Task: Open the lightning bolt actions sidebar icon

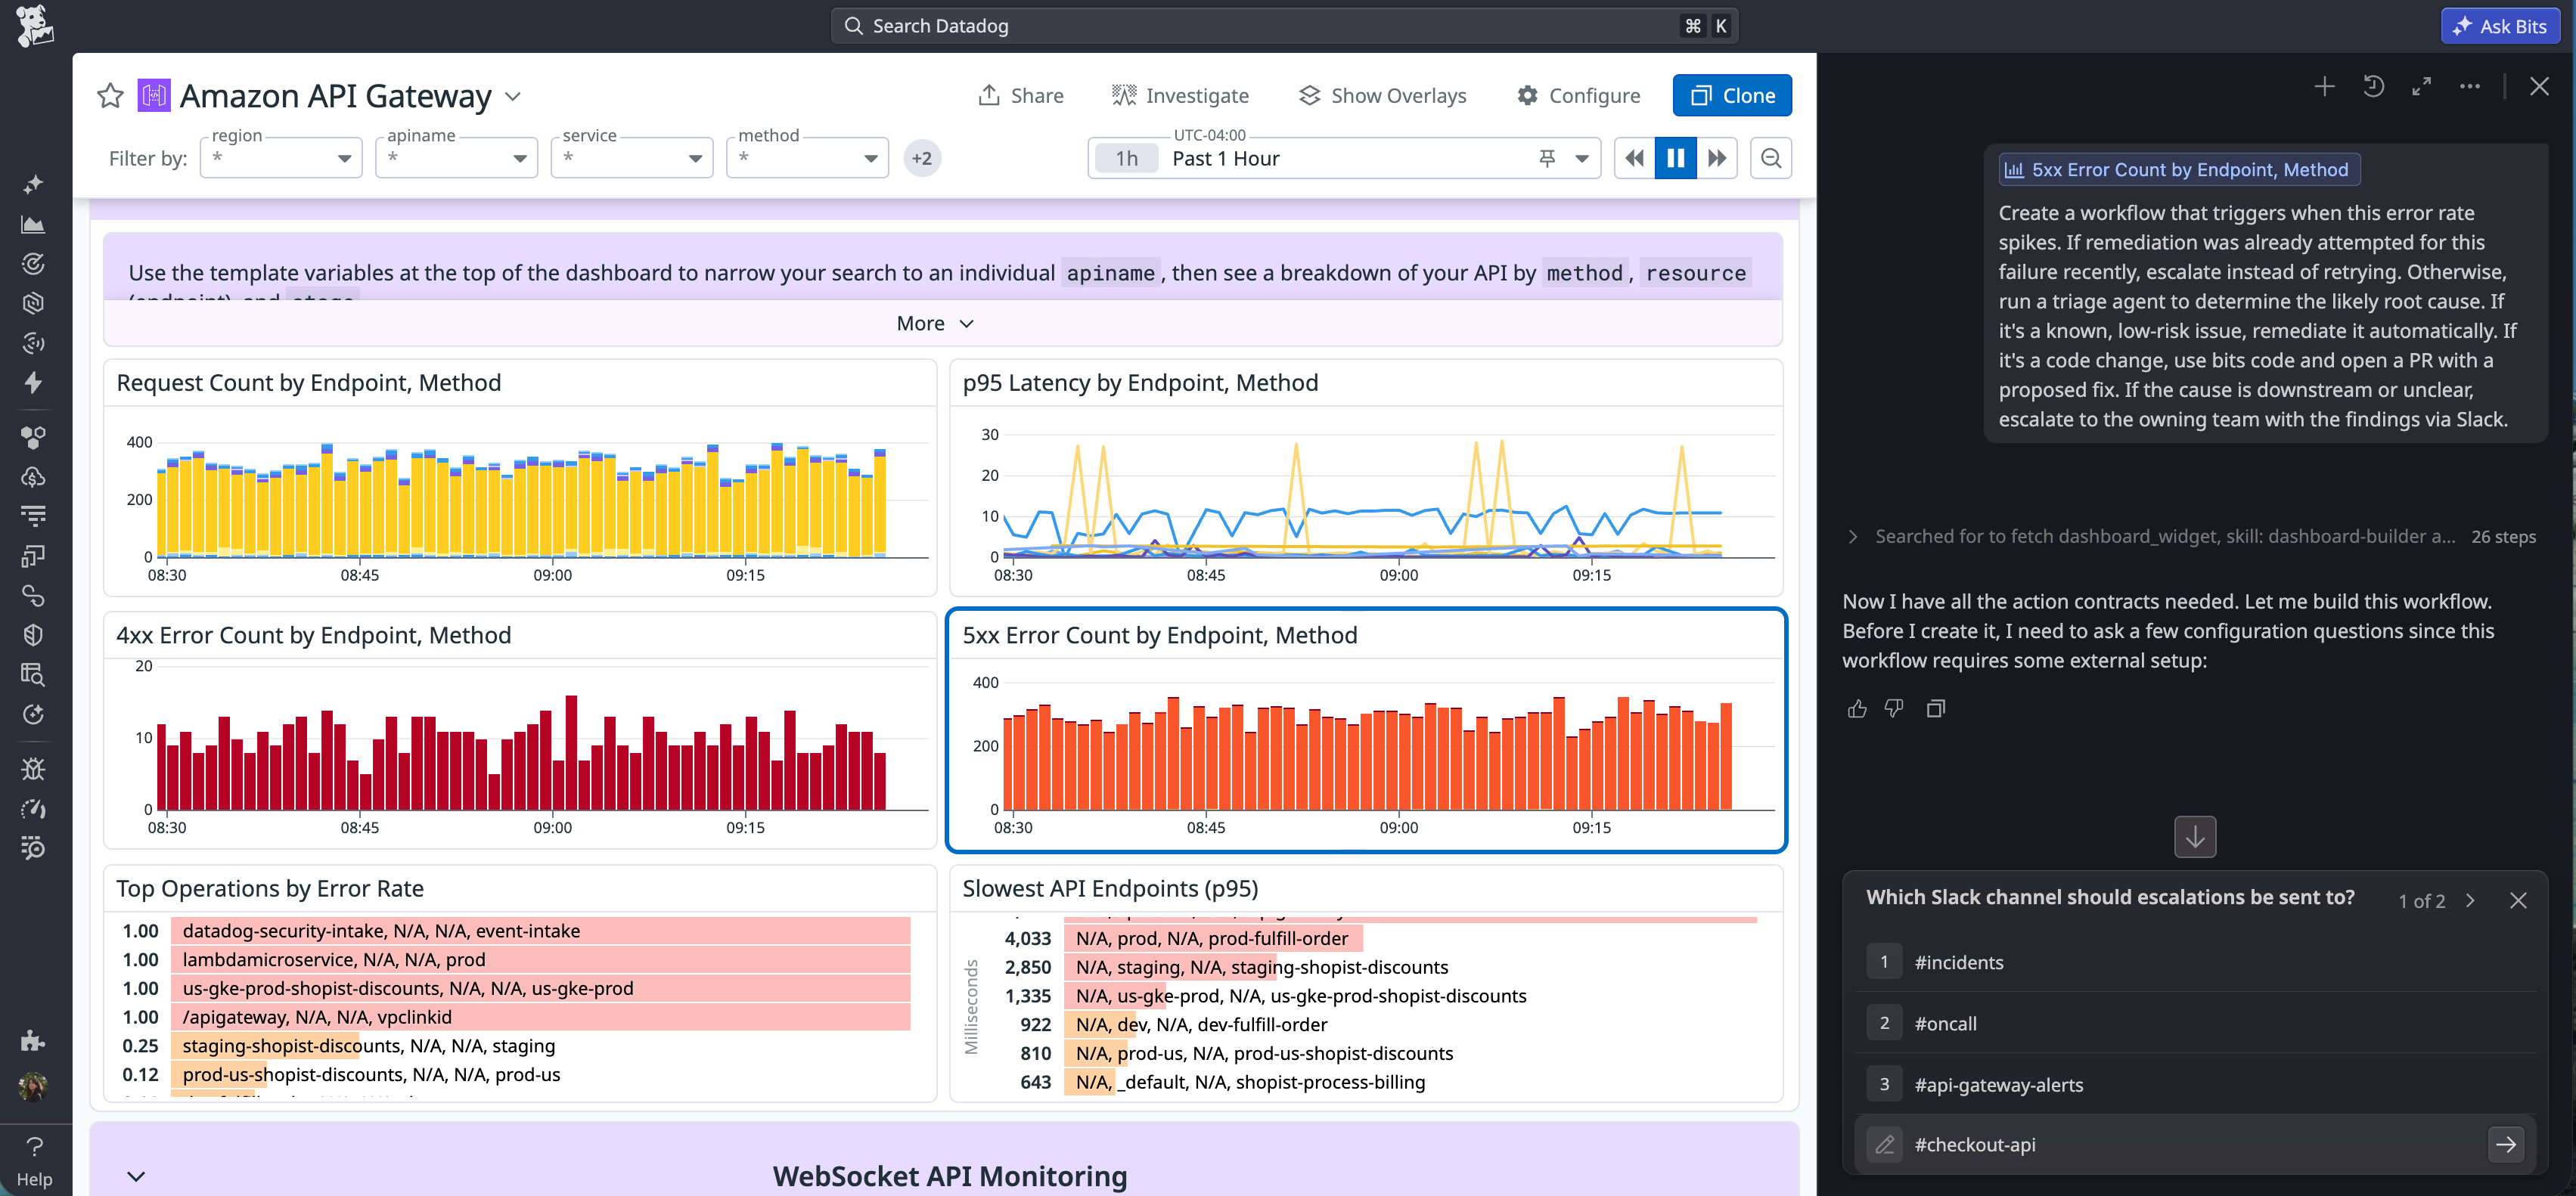Action: [x=33, y=382]
